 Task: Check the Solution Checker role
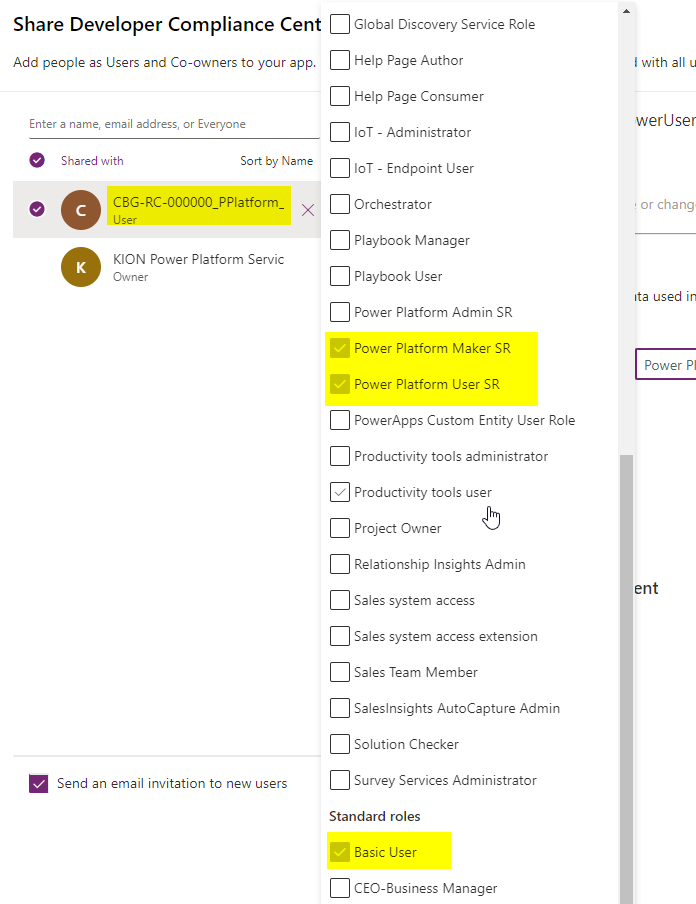339,744
